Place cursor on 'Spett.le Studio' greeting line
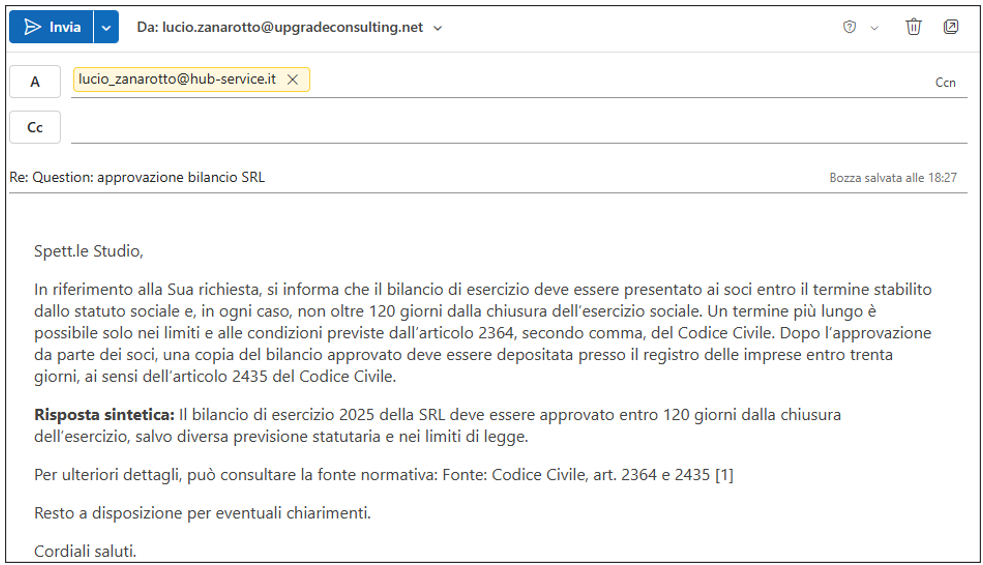This screenshot has width=983, height=565. click(88, 251)
